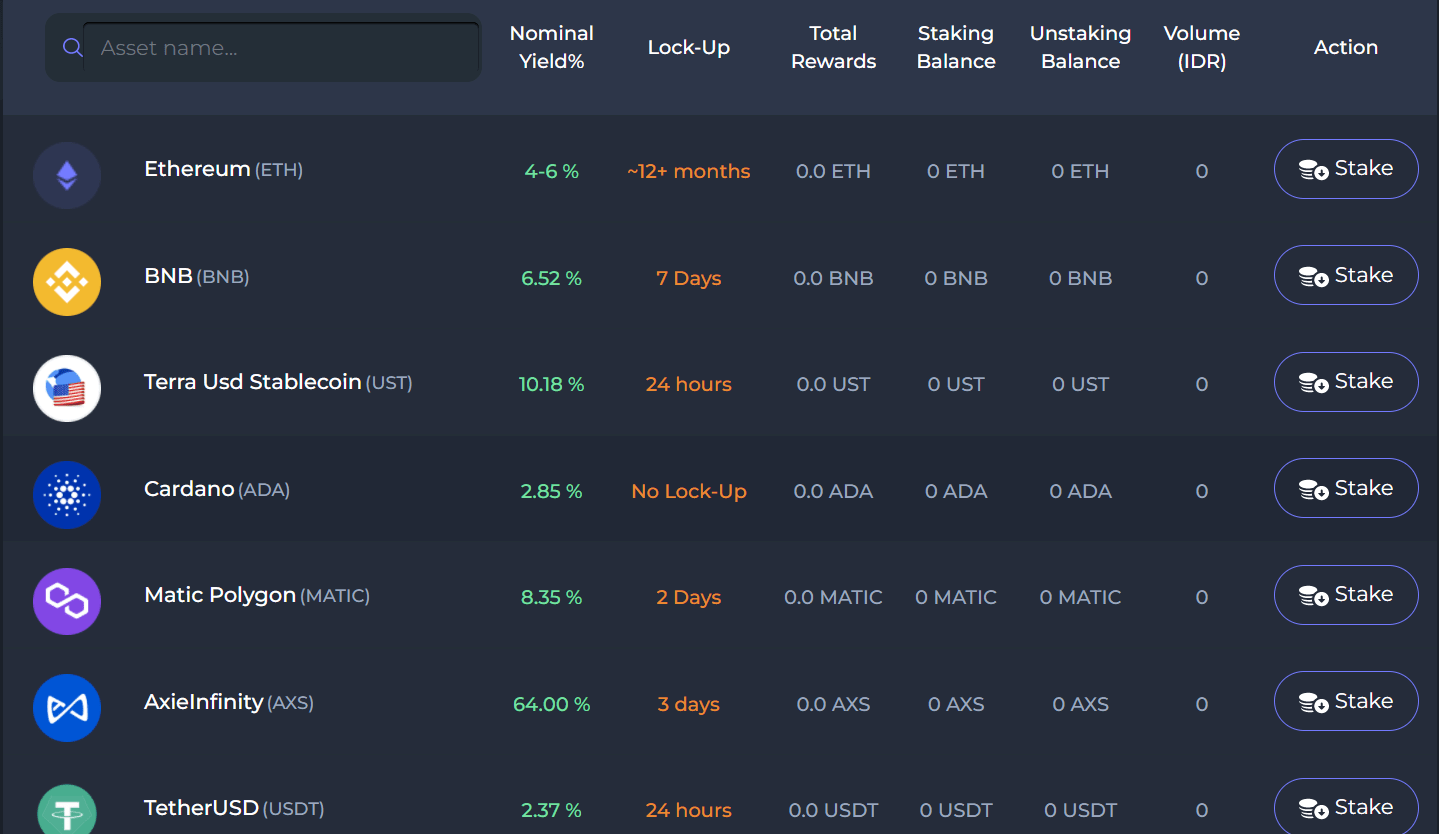Click the Volume (IDR) column header
This screenshot has width=1439, height=834.
[1202, 47]
